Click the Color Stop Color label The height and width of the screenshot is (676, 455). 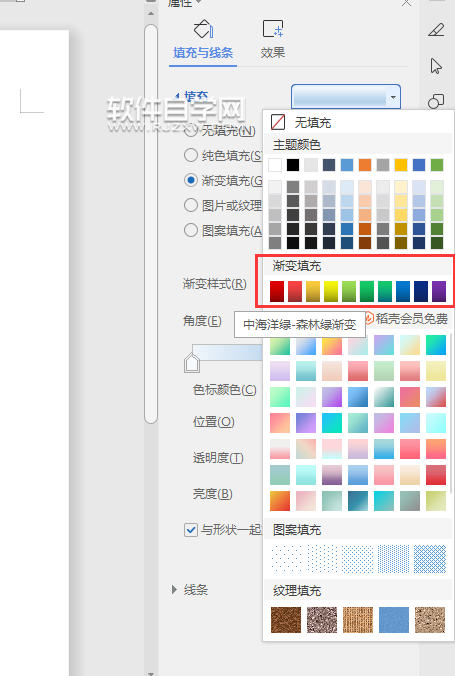pyautogui.click(x=225, y=390)
